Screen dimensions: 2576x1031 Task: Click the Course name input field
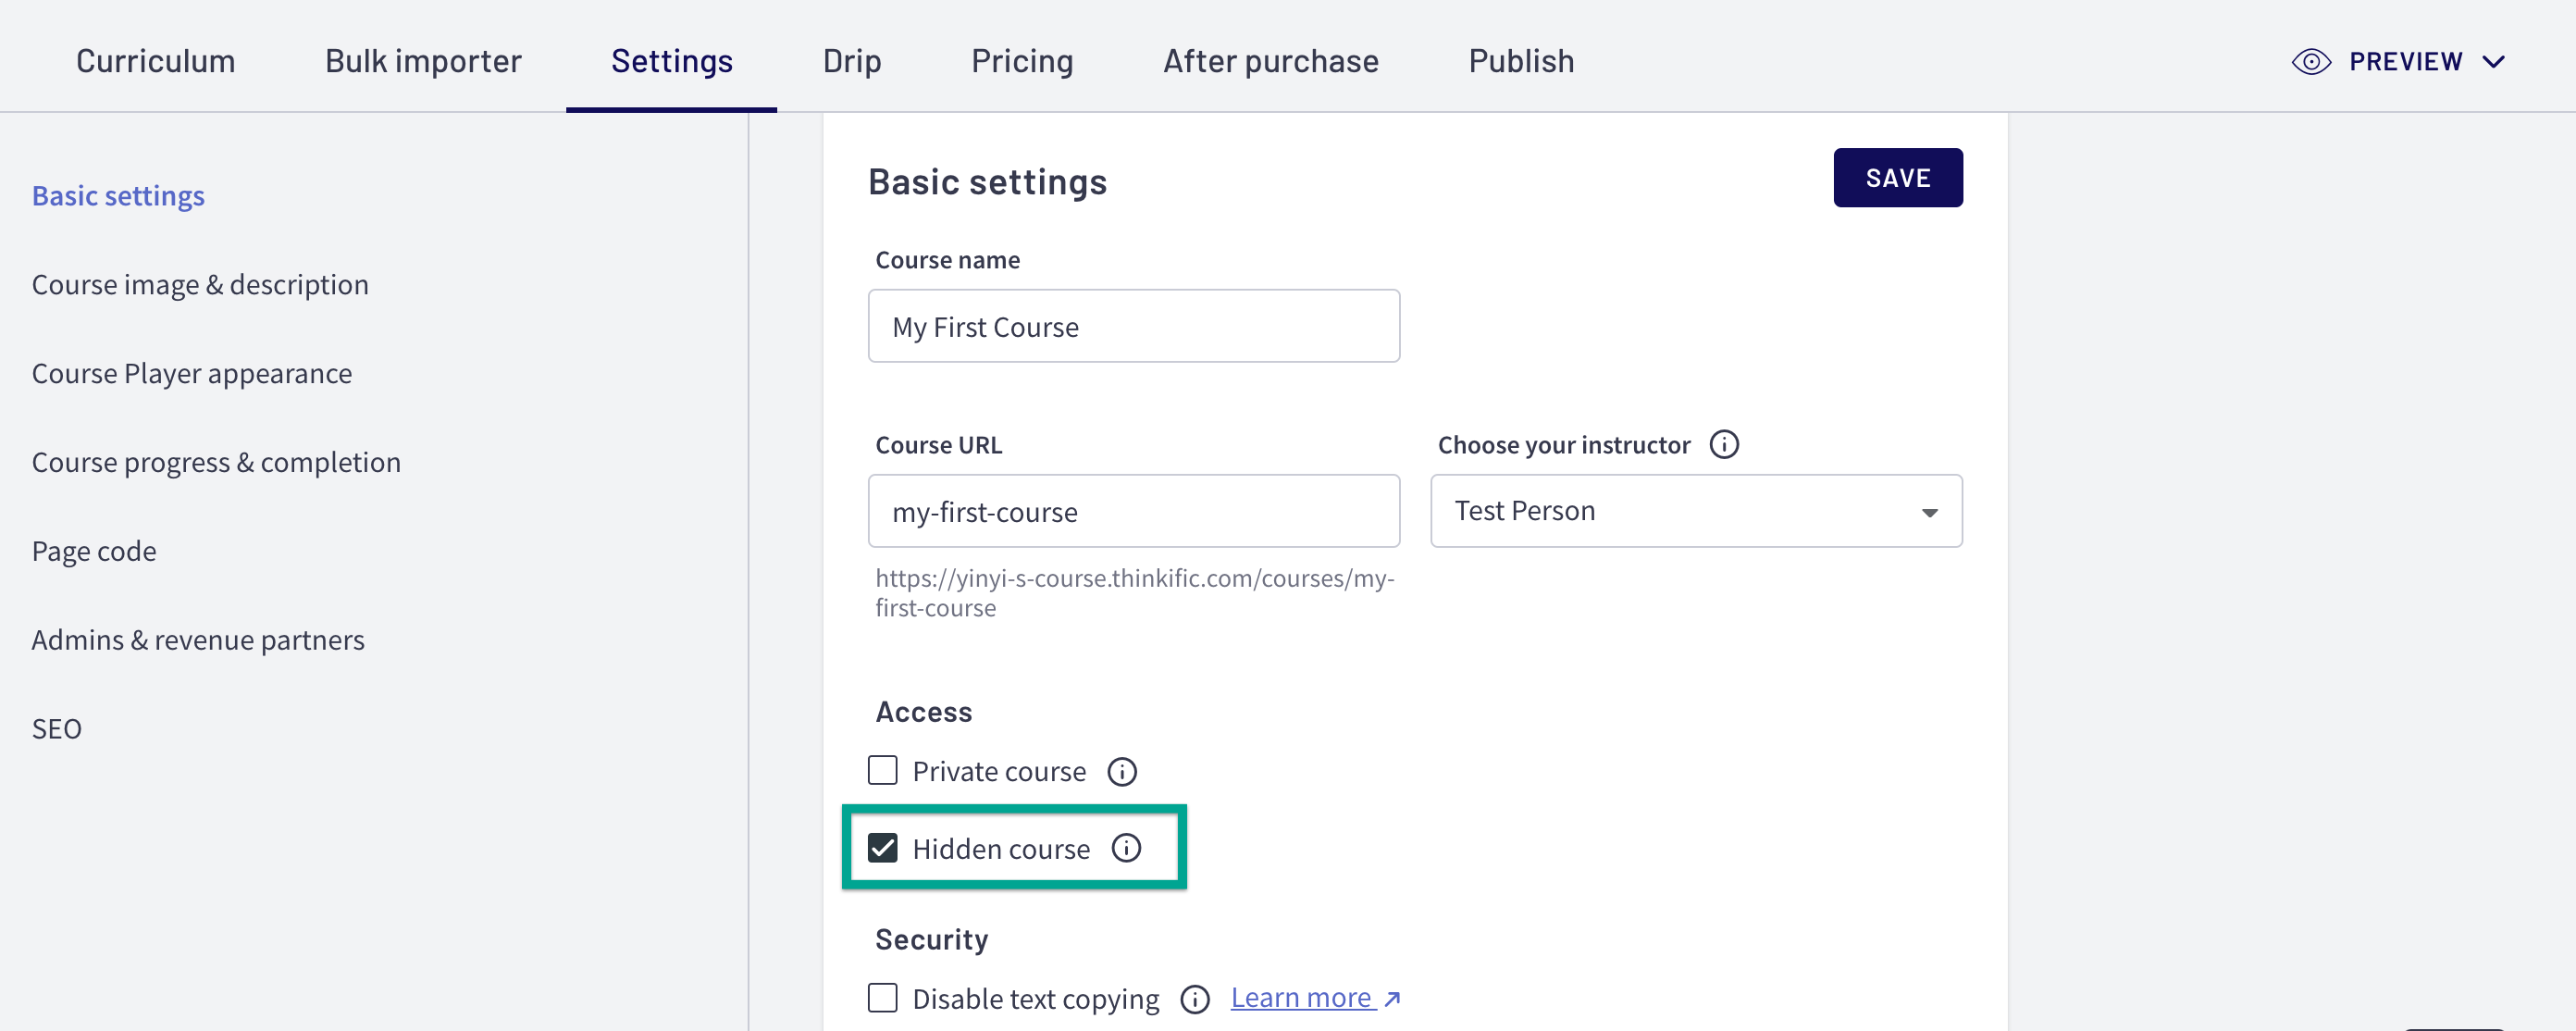[1133, 326]
